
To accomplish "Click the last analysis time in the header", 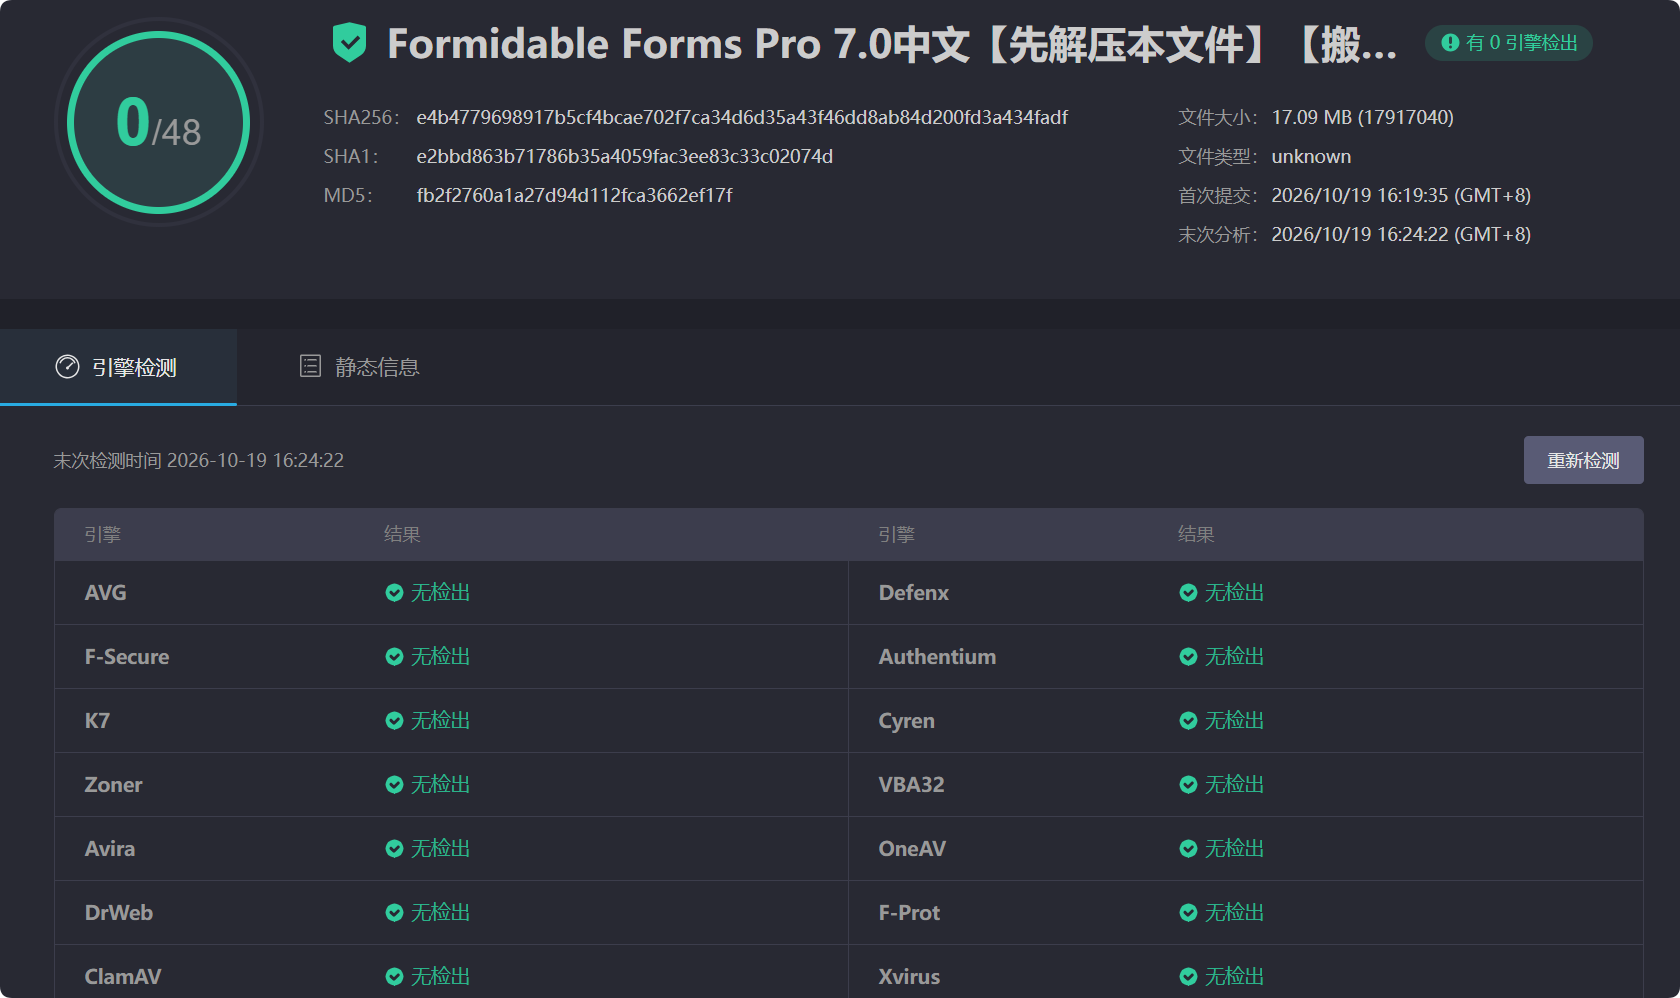I will (x=1401, y=234).
